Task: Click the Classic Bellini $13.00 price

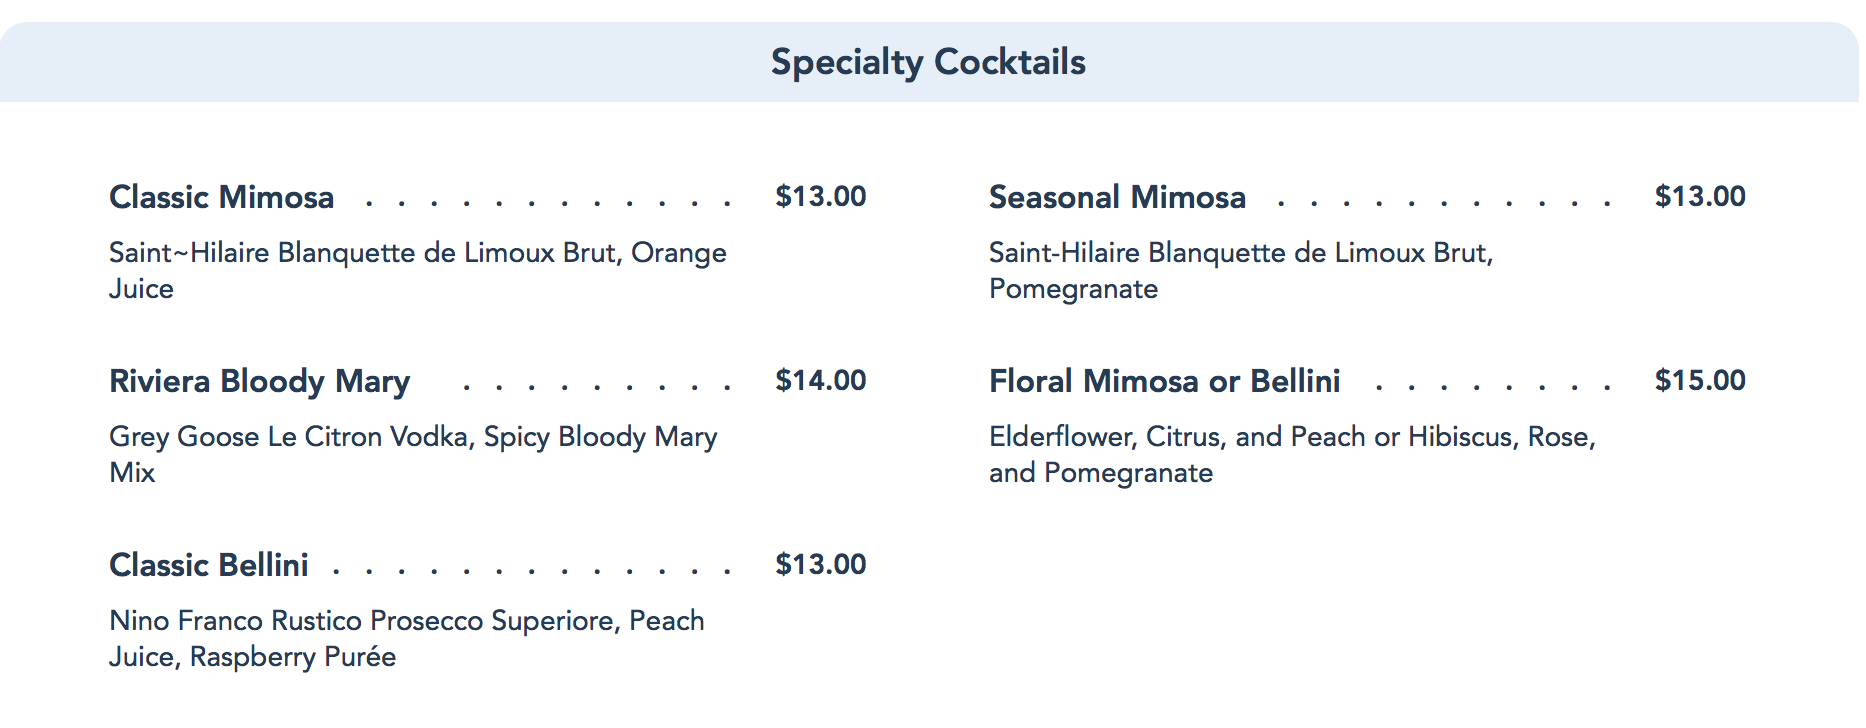Action: (x=820, y=564)
